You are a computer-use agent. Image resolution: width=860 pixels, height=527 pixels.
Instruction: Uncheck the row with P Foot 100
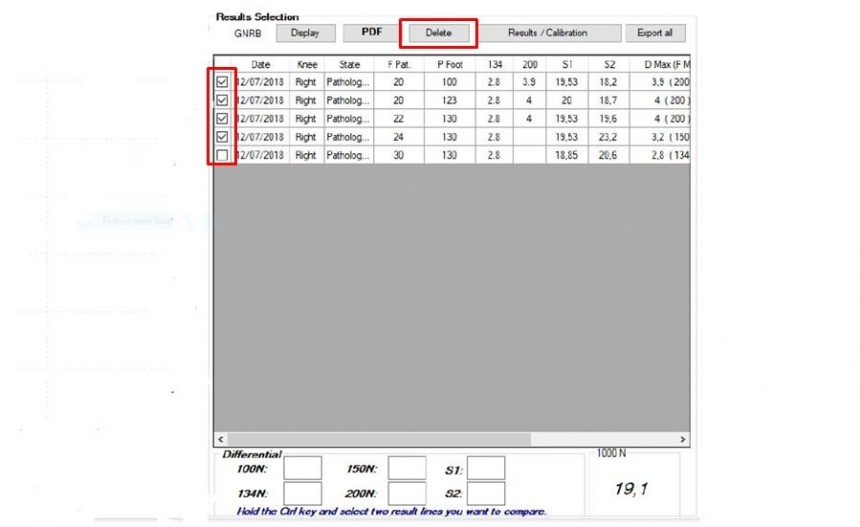[222, 82]
